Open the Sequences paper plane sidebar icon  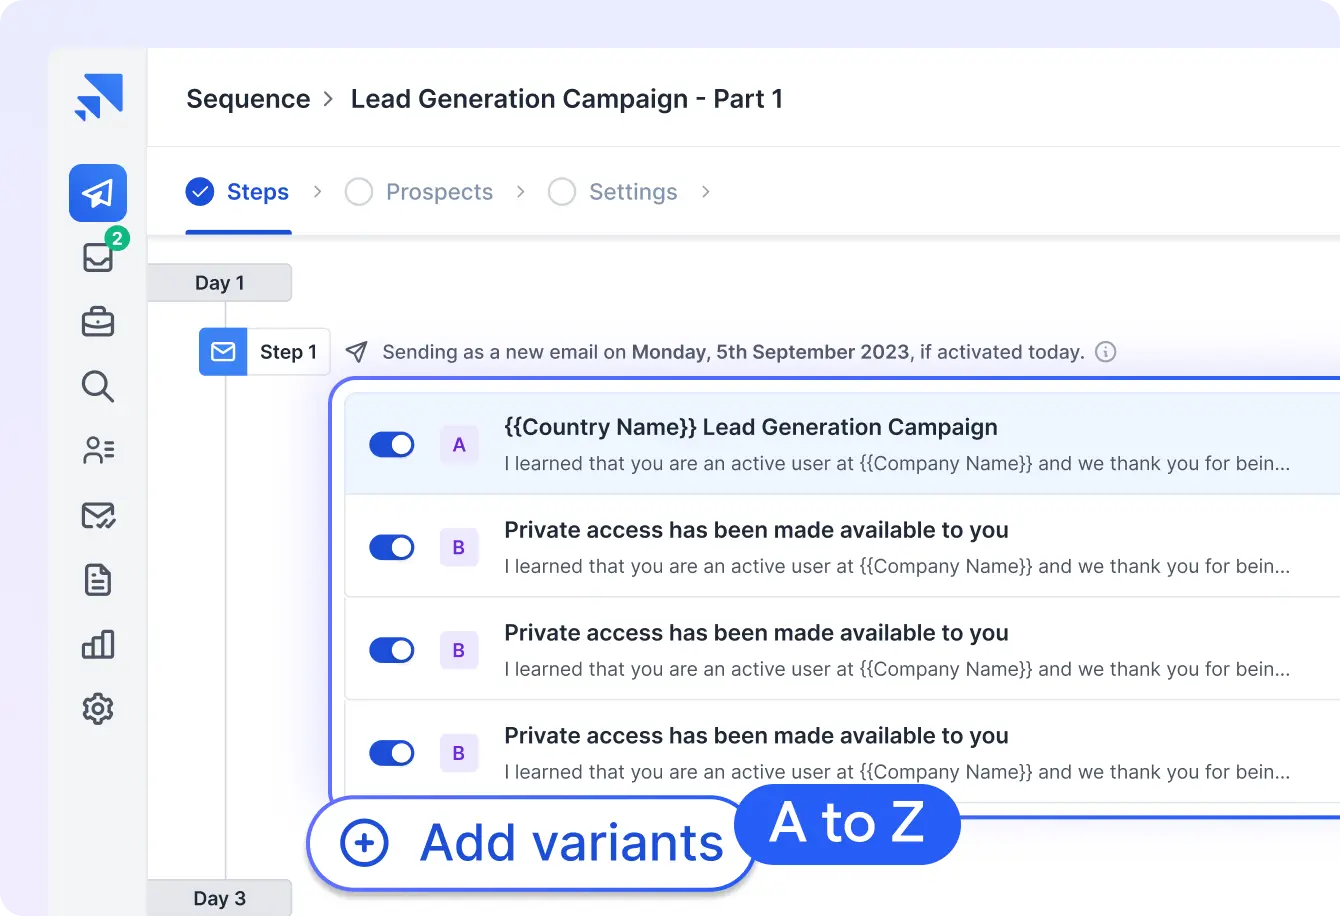click(97, 193)
